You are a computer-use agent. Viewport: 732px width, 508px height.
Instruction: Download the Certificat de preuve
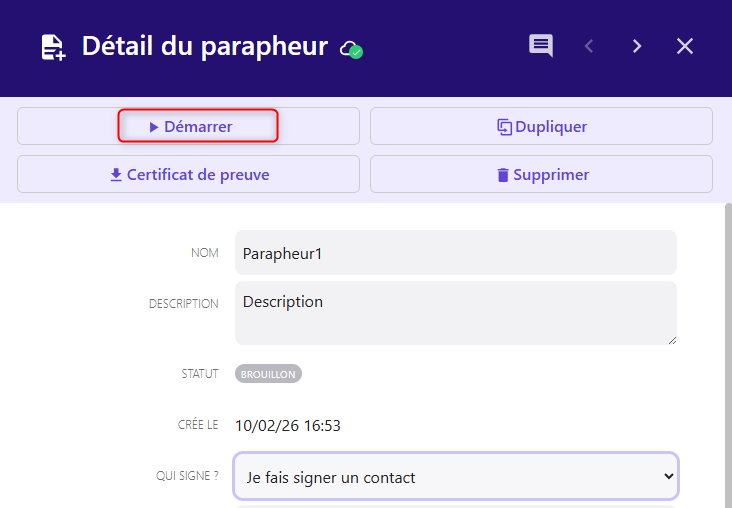[189, 175]
